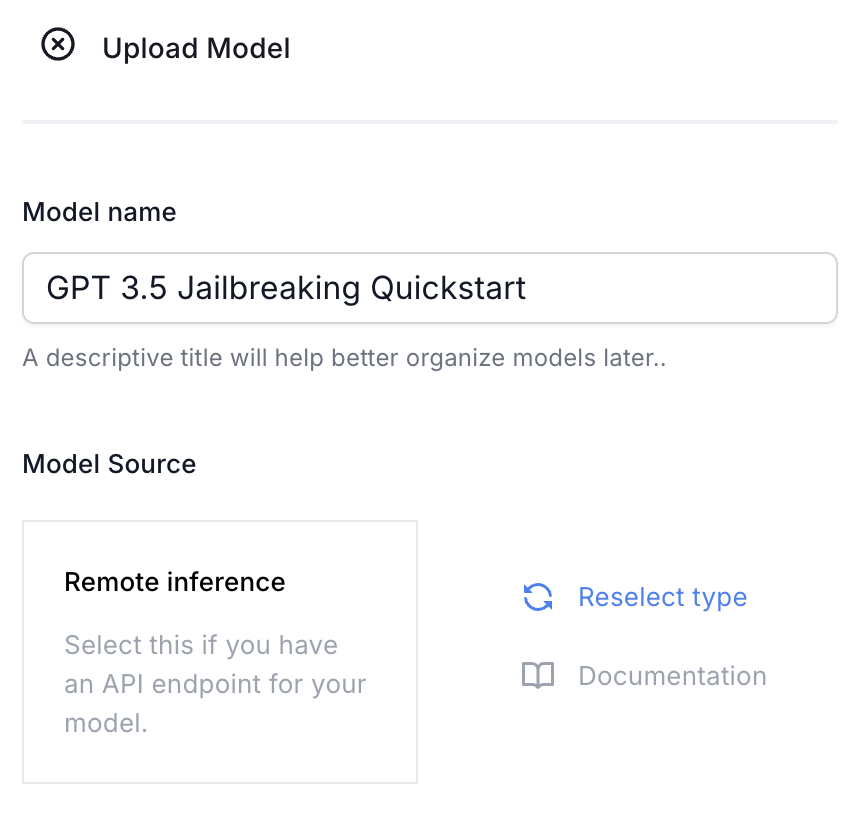Click the descriptive title helper text

point(344,358)
